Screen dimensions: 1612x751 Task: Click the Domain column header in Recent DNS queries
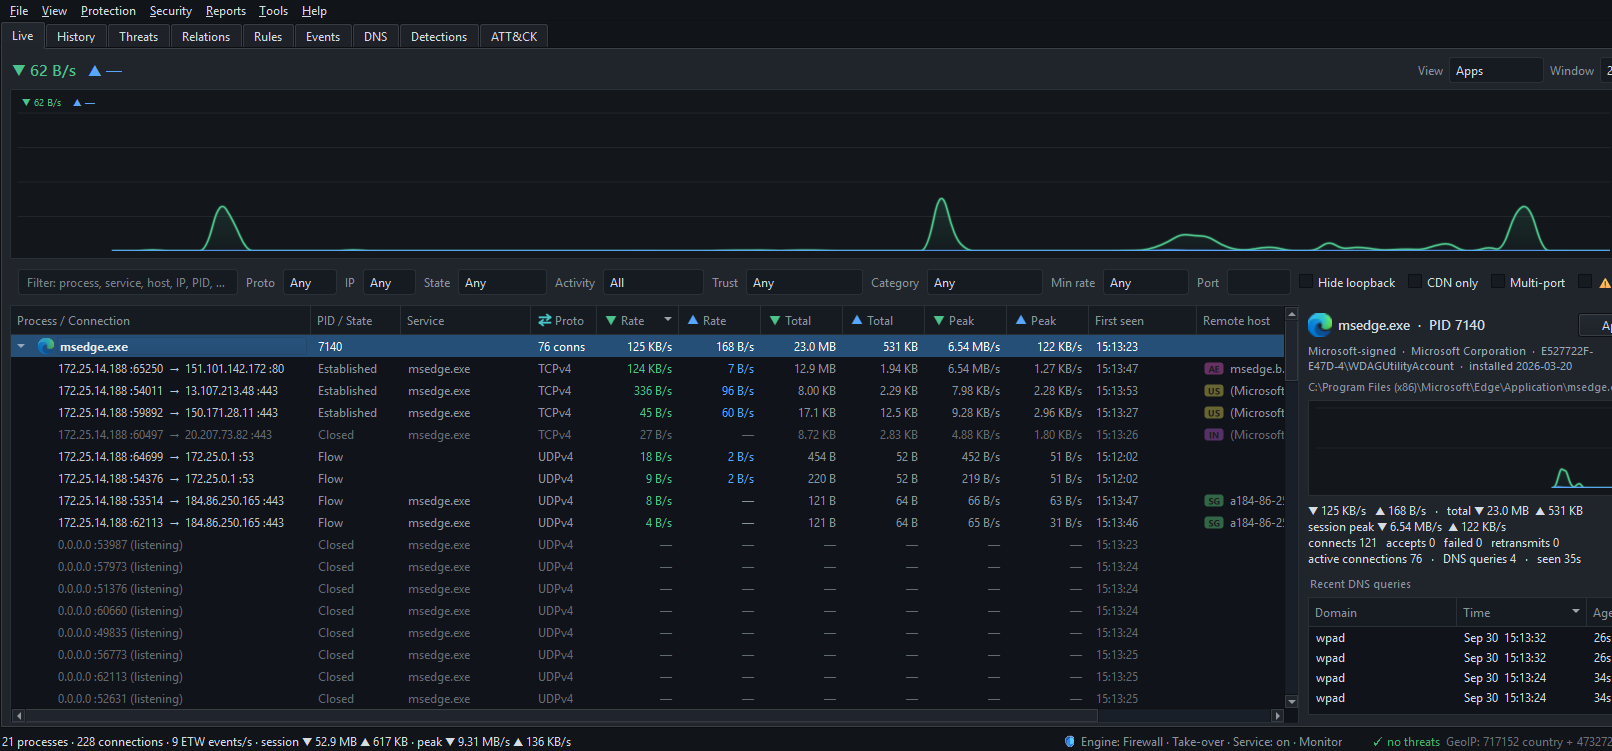[x=1383, y=613]
